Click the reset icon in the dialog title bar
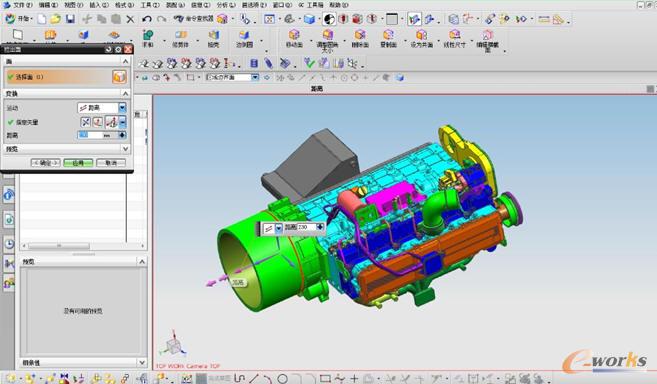 [x=109, y=49]
